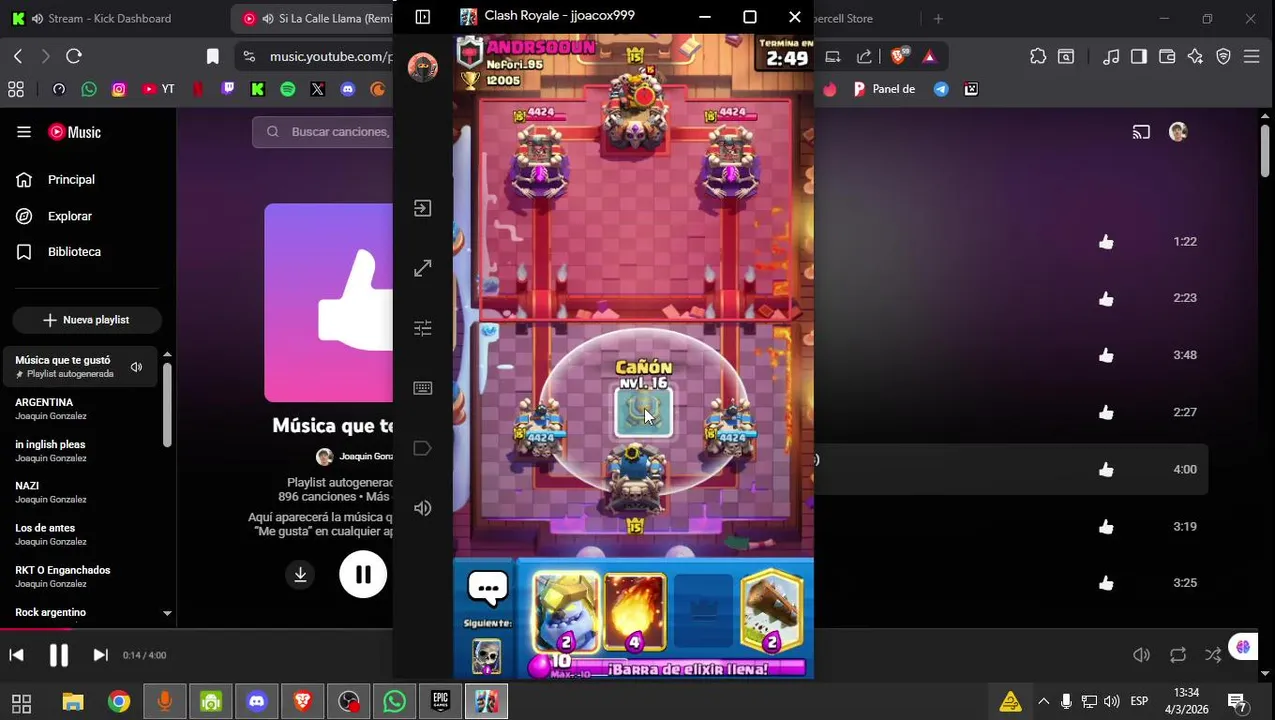1275x720 pixels.
Task: Show hidden system tray icons
Action: pyautogui.click(x=1043, y=701)
